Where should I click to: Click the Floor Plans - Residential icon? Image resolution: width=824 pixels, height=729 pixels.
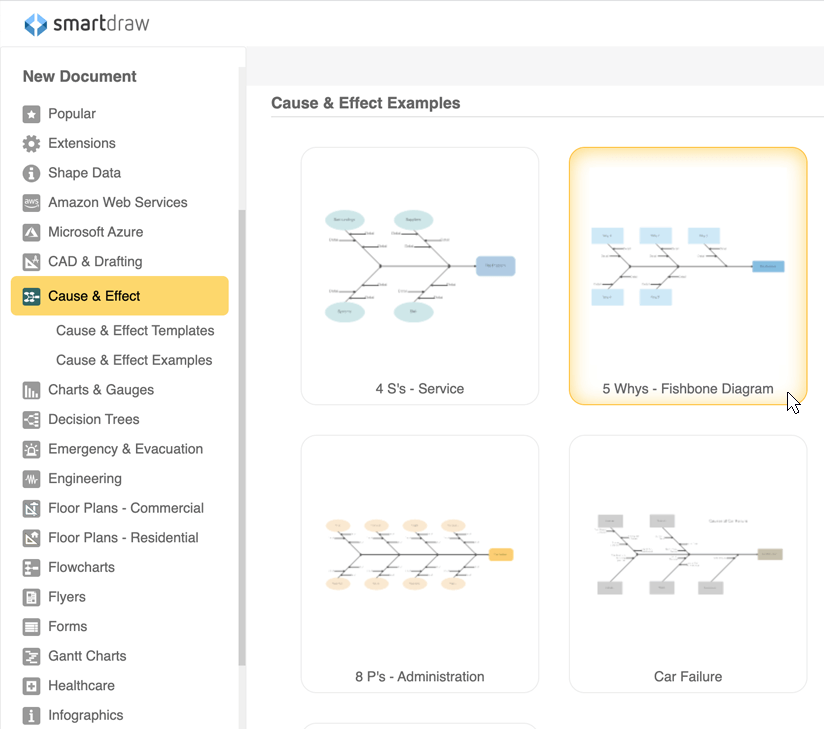click(32, 538)
